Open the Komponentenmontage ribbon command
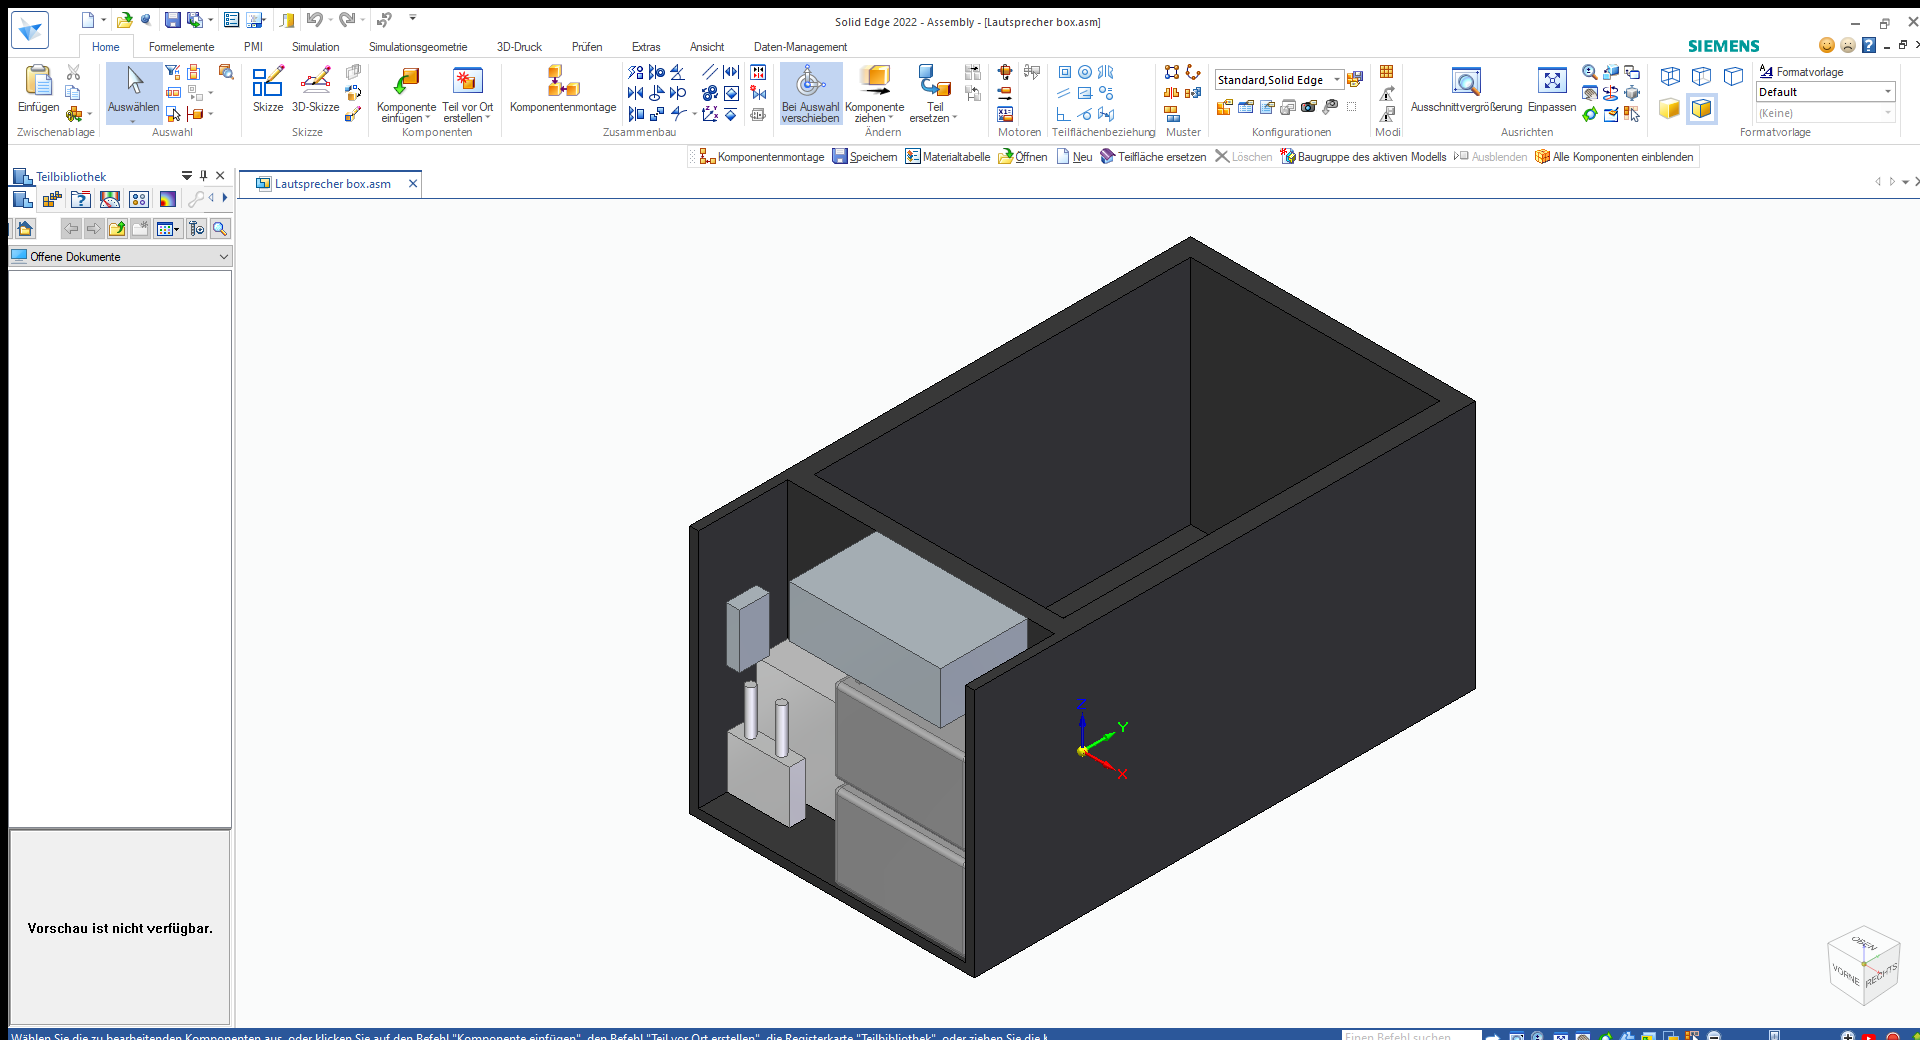The width and height of the screenshot is (1920, 1040). (x=562, y=88)
